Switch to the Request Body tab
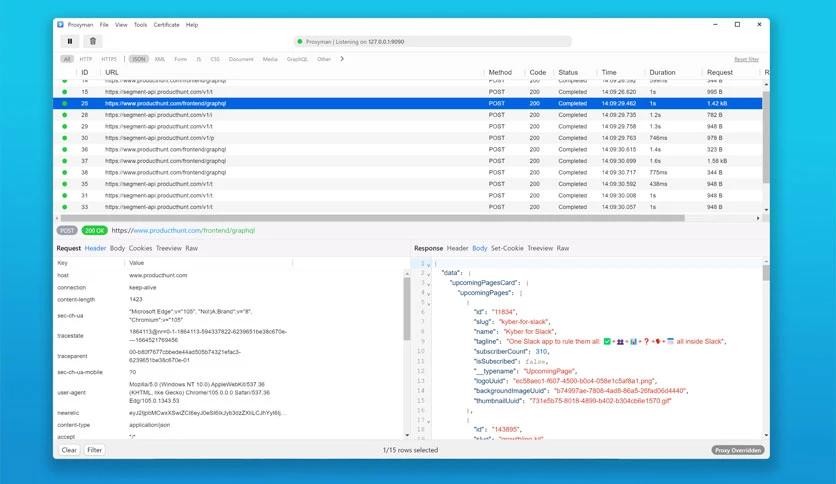This screenshot has width=836, height=484. [x=117, y=248]
